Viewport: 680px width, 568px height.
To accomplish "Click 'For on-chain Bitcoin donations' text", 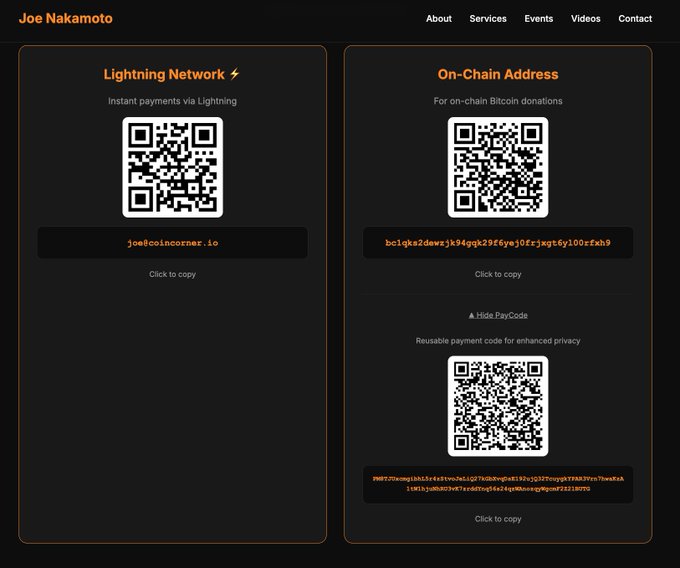I will tap(498, 101).
